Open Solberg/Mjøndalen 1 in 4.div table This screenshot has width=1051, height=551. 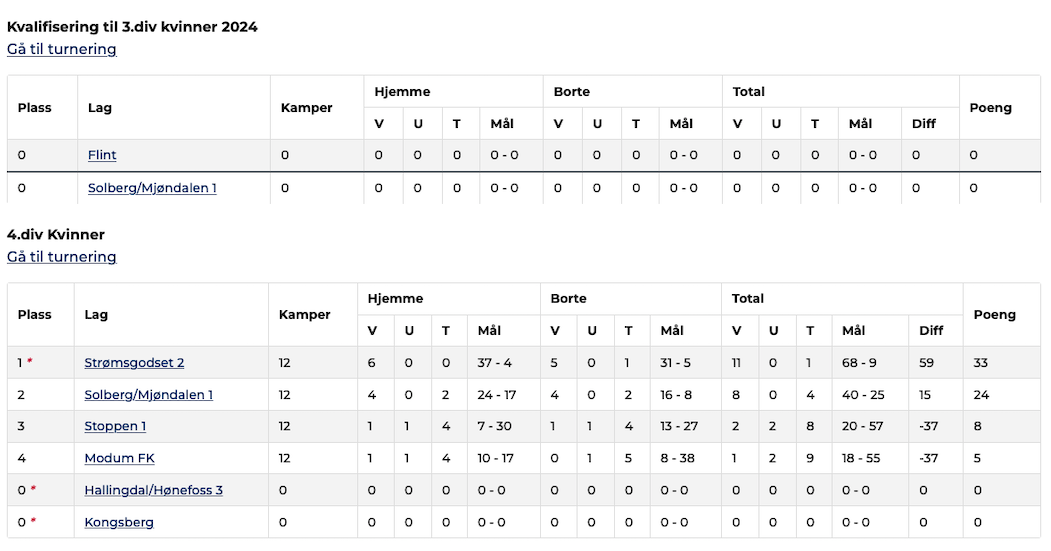pyautogui.click(x=149, y=395)
